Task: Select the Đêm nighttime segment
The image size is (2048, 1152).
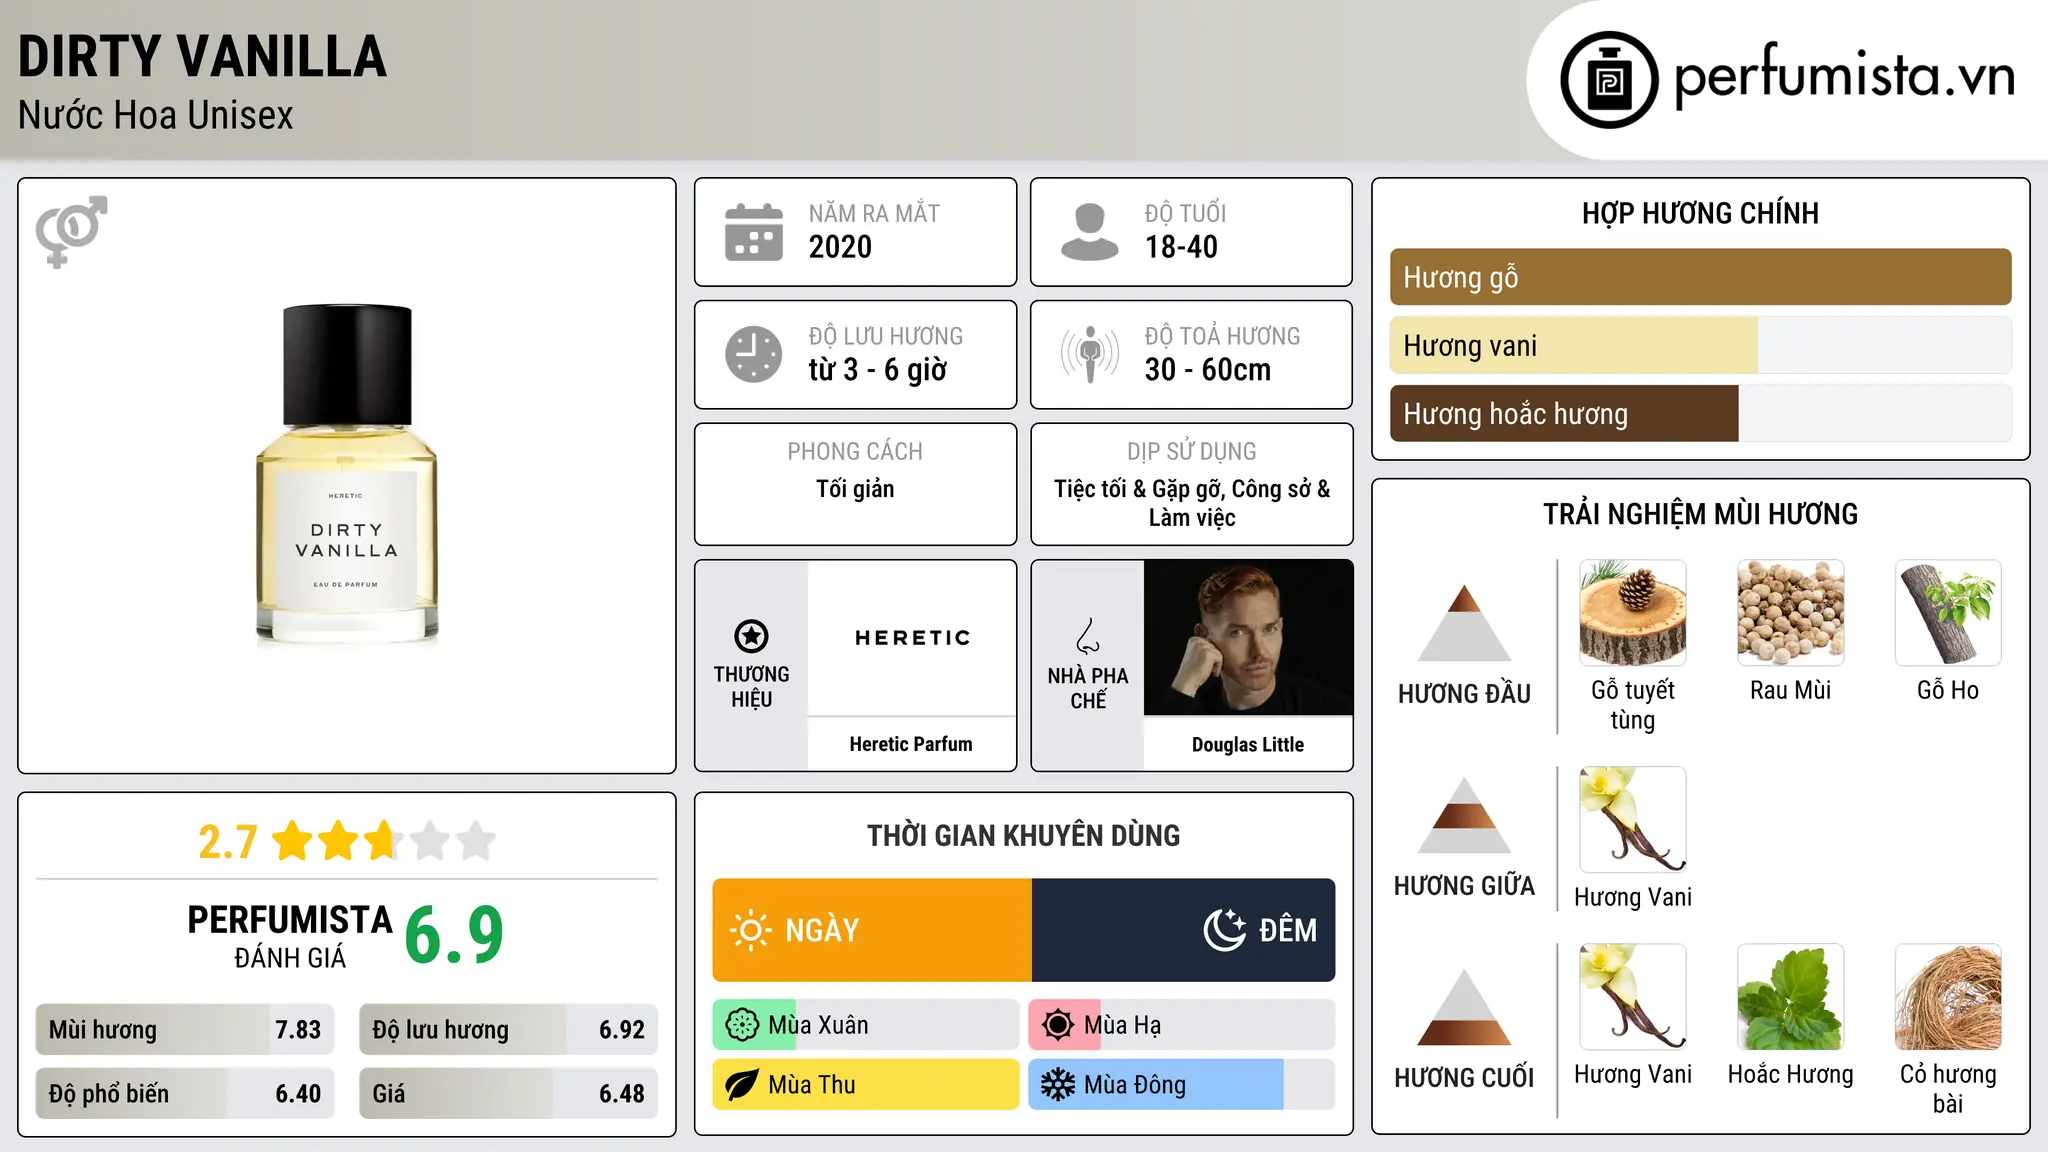Action: point(1184,930)
